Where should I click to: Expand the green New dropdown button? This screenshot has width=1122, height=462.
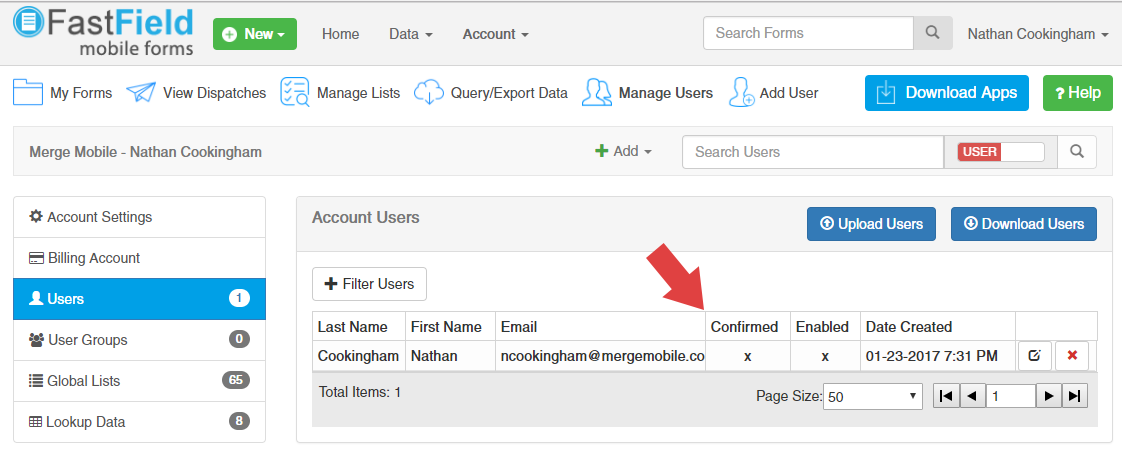pos(255,34)
